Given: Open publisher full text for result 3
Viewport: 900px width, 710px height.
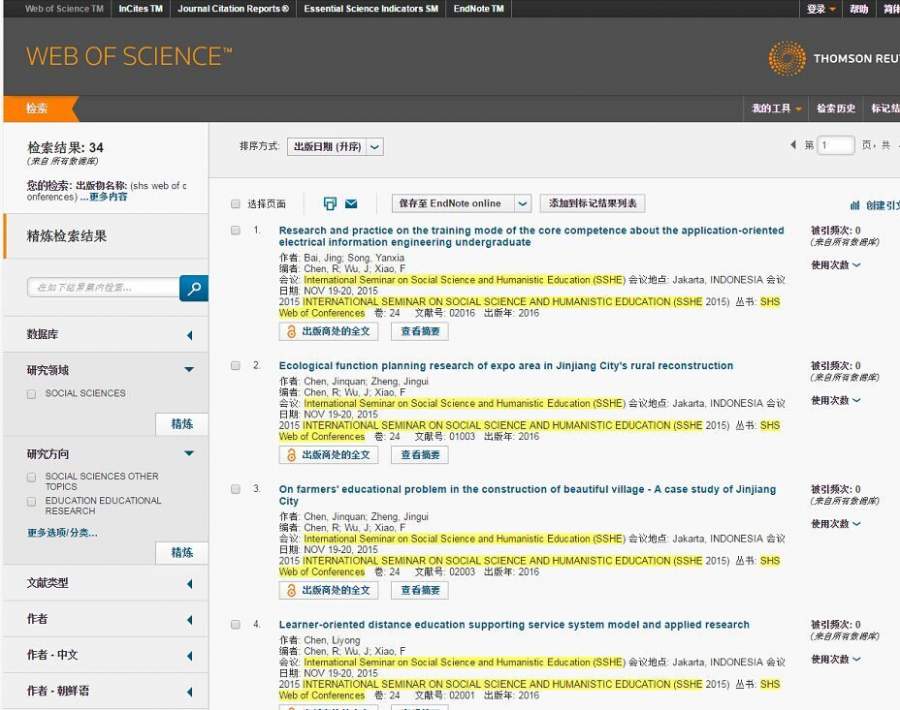Looking at the screenshot, I should click(x=328, y=590).
